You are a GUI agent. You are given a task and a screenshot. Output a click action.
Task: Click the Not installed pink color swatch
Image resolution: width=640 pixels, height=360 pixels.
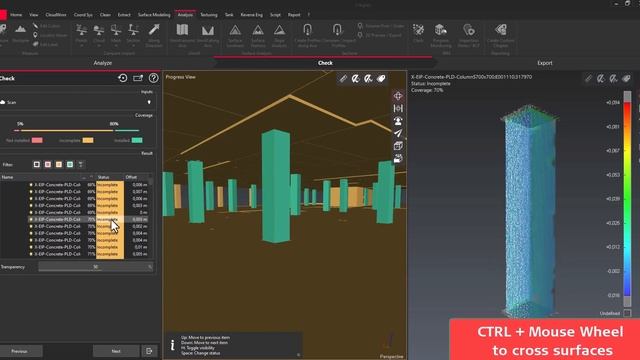point(37,140)
